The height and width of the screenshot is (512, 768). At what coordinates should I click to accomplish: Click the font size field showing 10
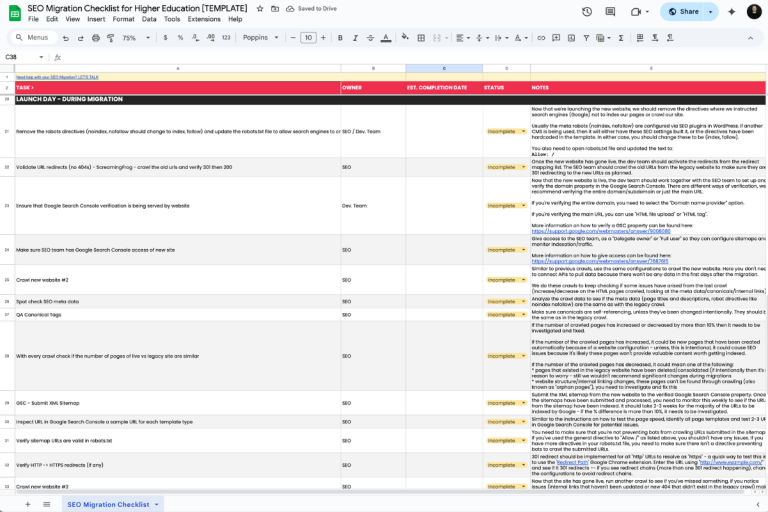308,38
